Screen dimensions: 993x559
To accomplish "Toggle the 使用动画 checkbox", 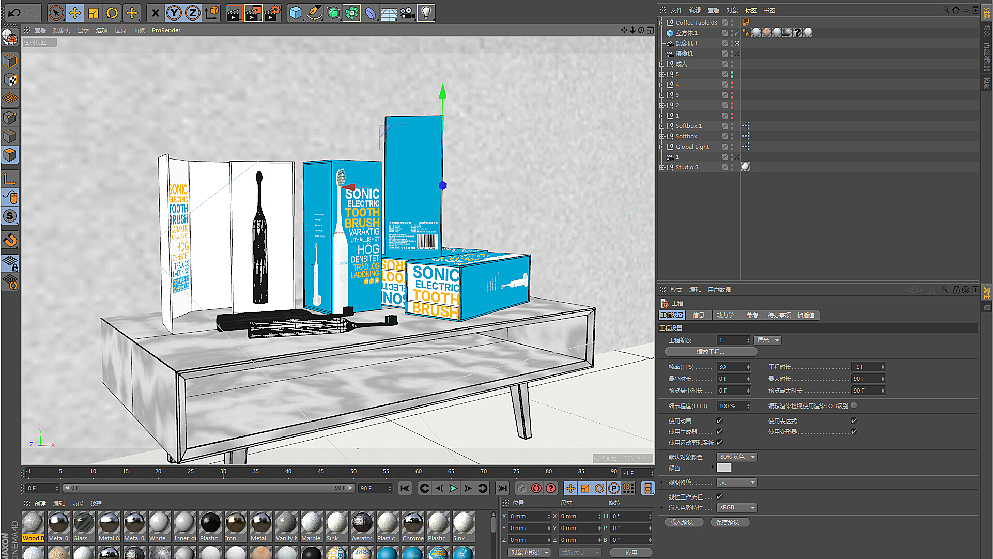I will tap(719, 420).
